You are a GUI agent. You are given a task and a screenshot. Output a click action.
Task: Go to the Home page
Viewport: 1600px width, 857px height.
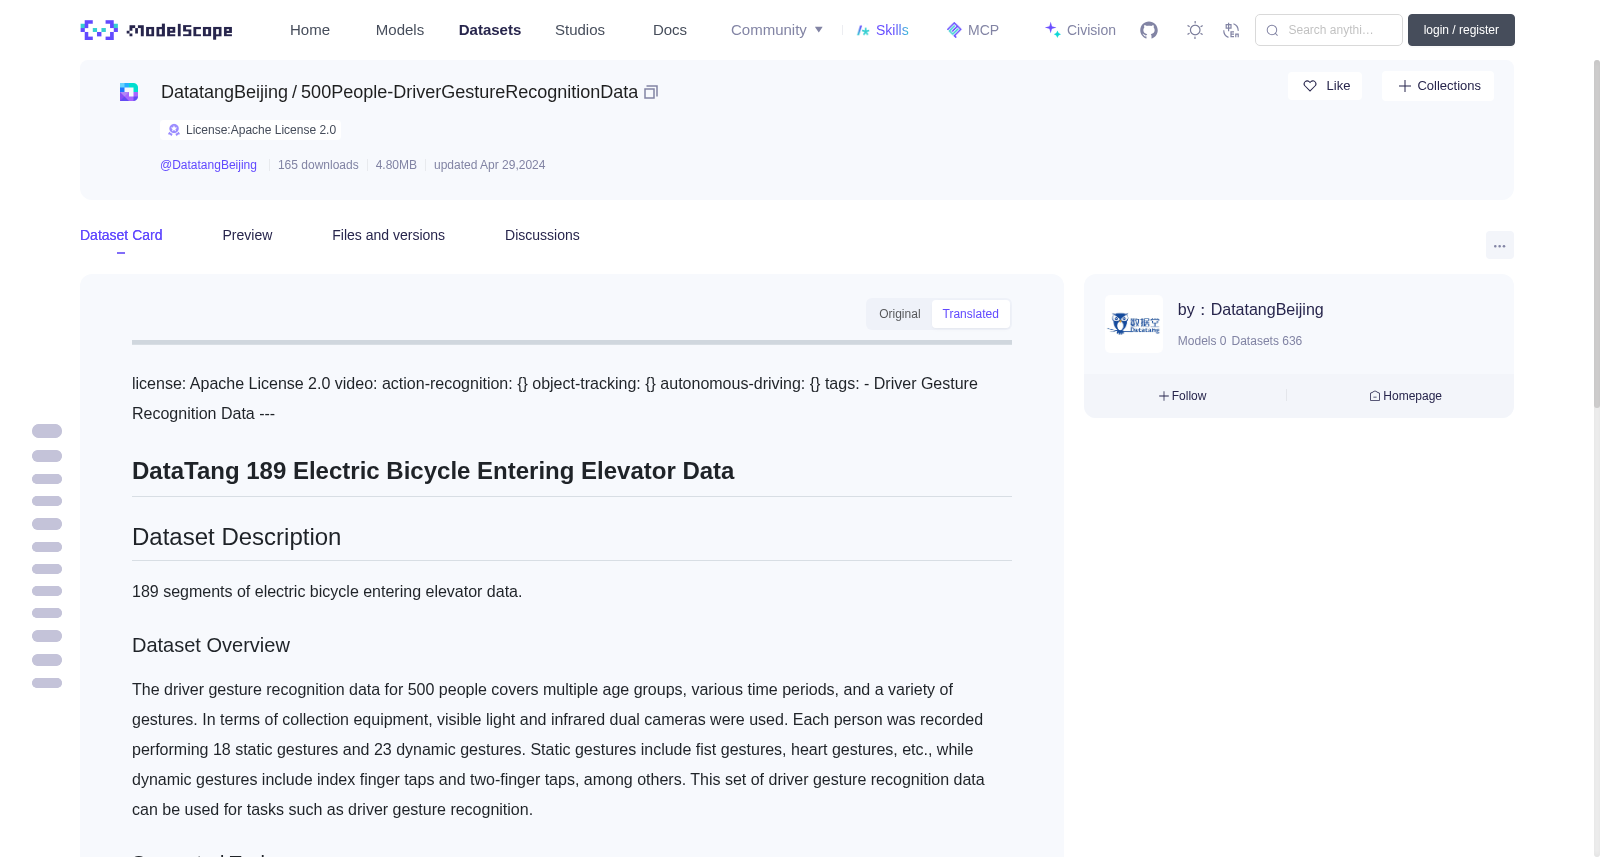point(310,30)
